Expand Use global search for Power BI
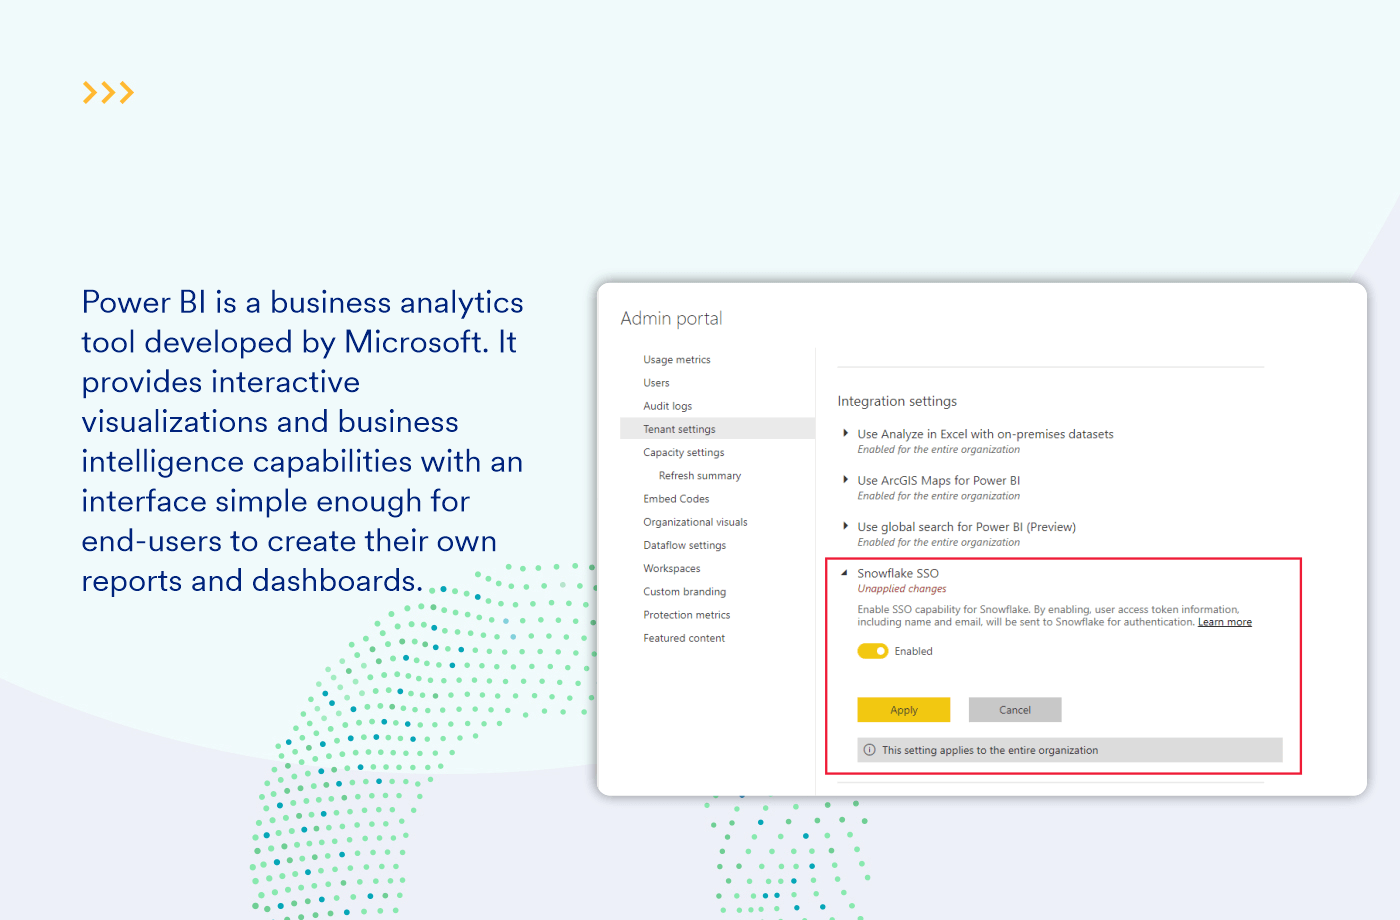 coord(846,526)
